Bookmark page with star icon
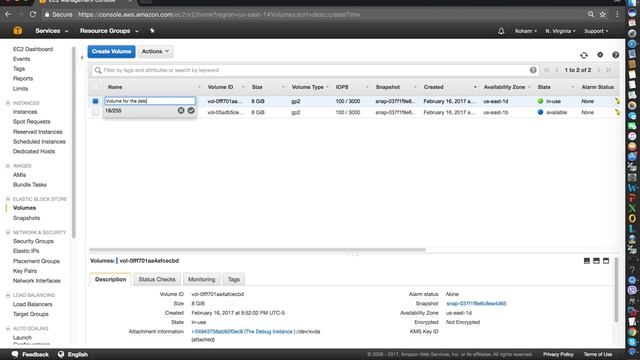This screenshot has width=640, height=360. click(x=602, y=14)
